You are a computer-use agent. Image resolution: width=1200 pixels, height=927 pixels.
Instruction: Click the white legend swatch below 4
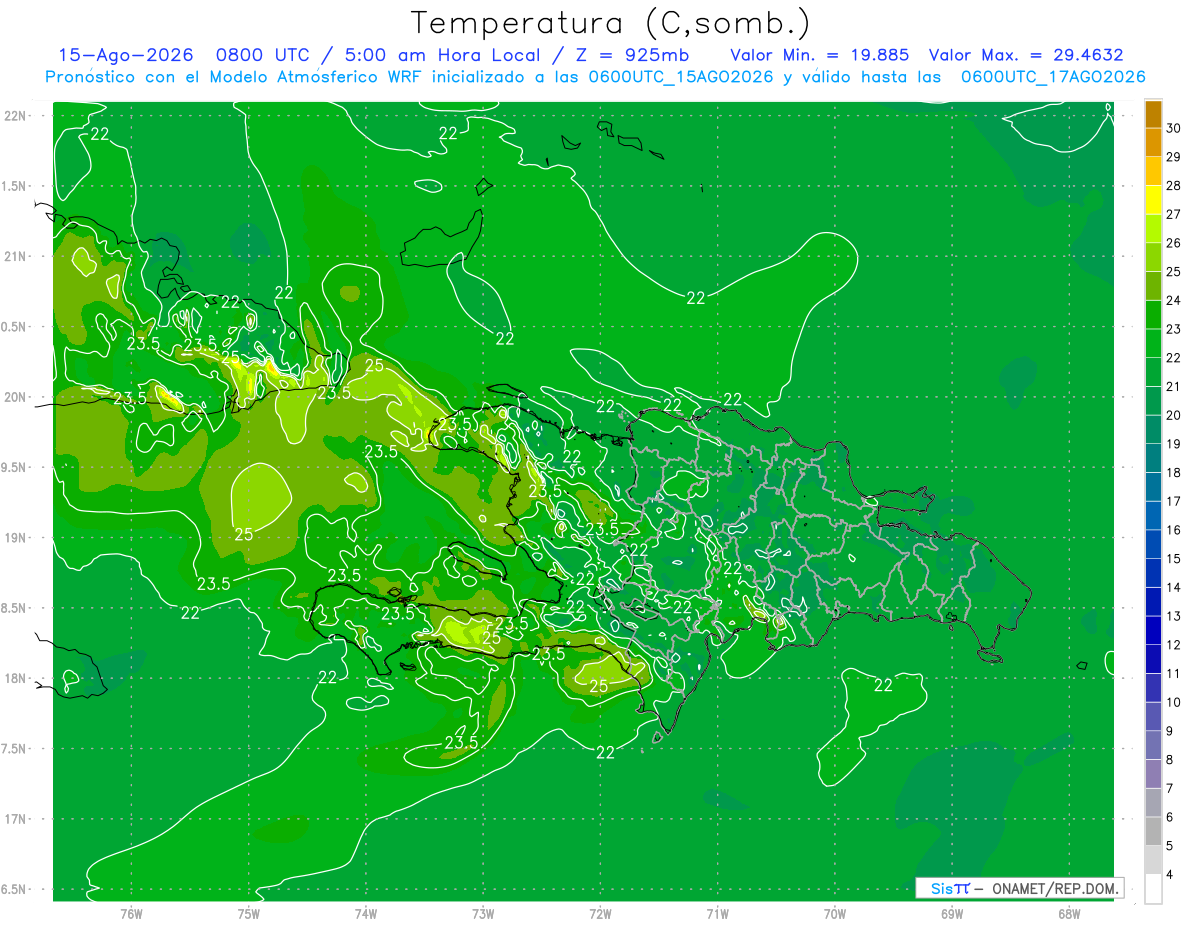[1153, 889]
